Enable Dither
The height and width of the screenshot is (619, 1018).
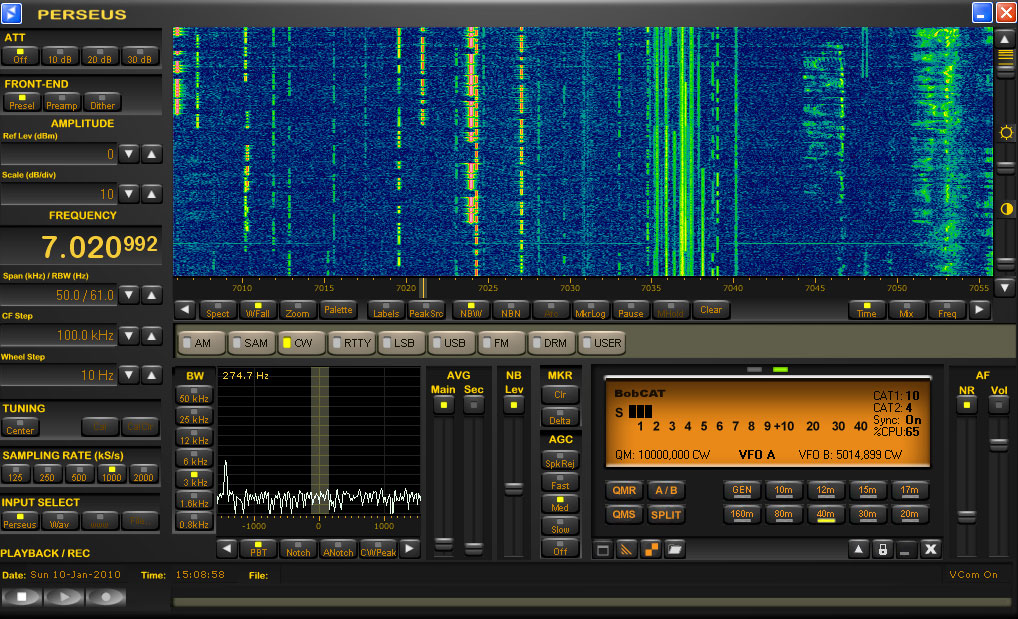click(x=103, y=102)
